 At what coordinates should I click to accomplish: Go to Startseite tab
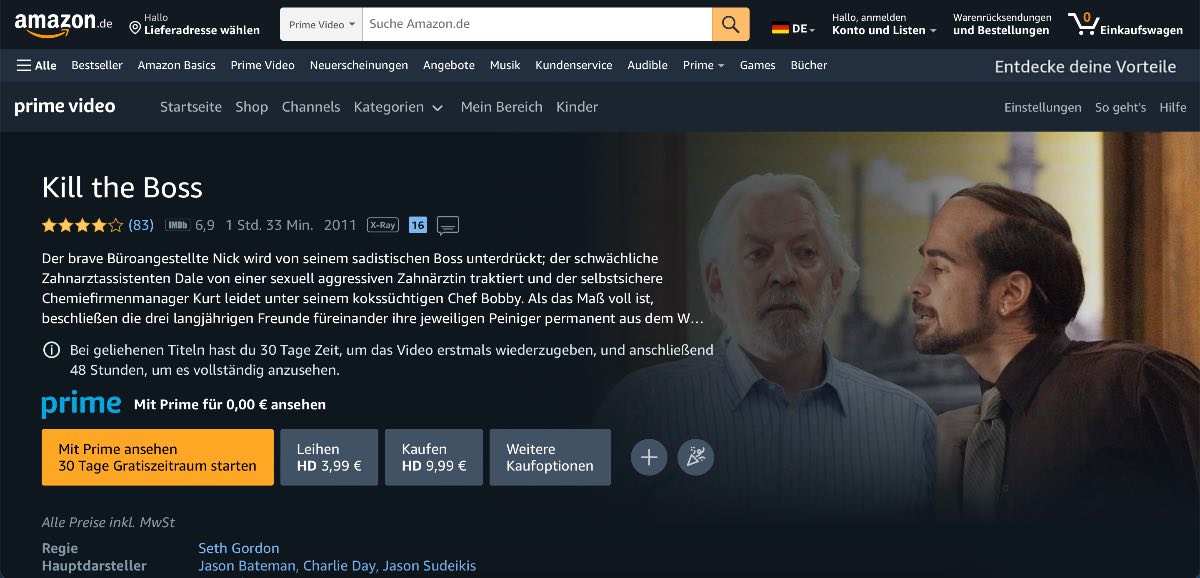[x=191, y=107]
